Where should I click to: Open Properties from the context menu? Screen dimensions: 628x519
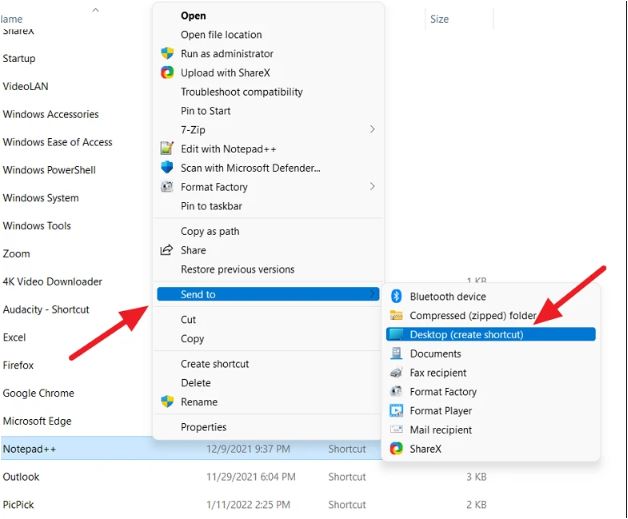point(203,427)
